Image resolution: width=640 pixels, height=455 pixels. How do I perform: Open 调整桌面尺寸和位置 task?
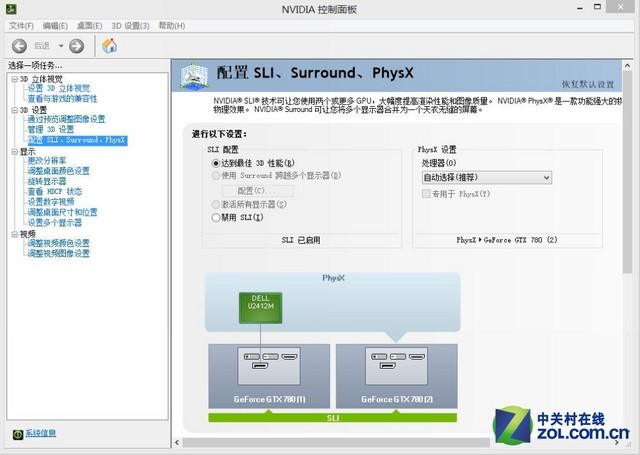click(x=62, y=212)
